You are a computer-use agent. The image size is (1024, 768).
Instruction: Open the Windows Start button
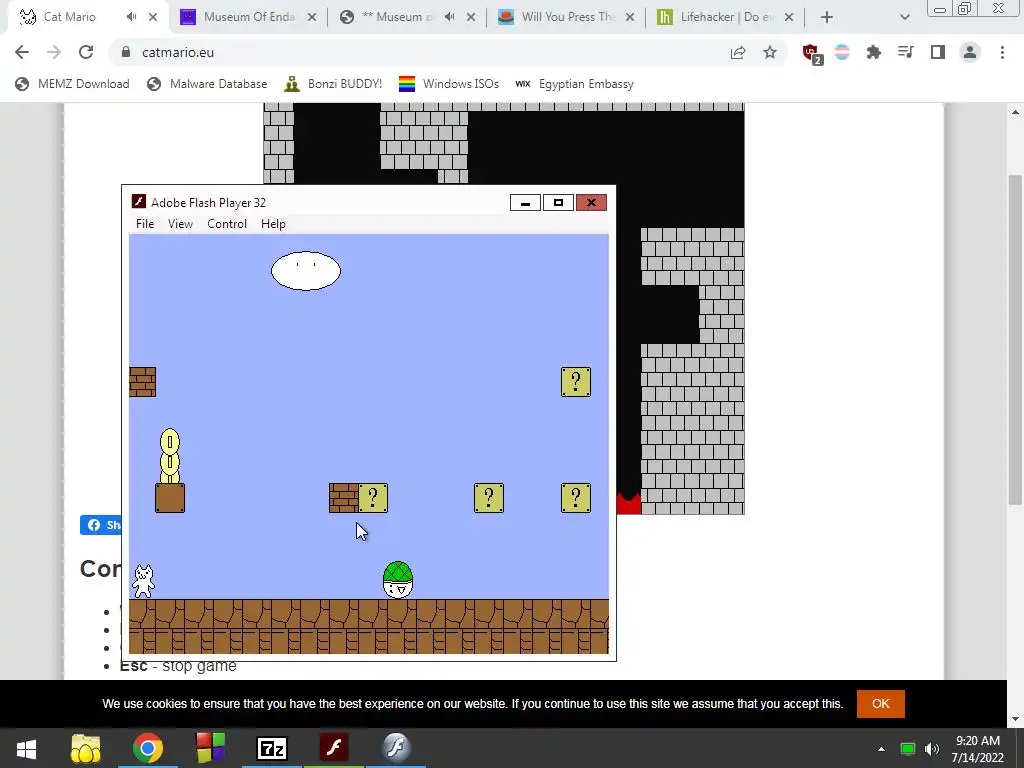tap(27, 748)
